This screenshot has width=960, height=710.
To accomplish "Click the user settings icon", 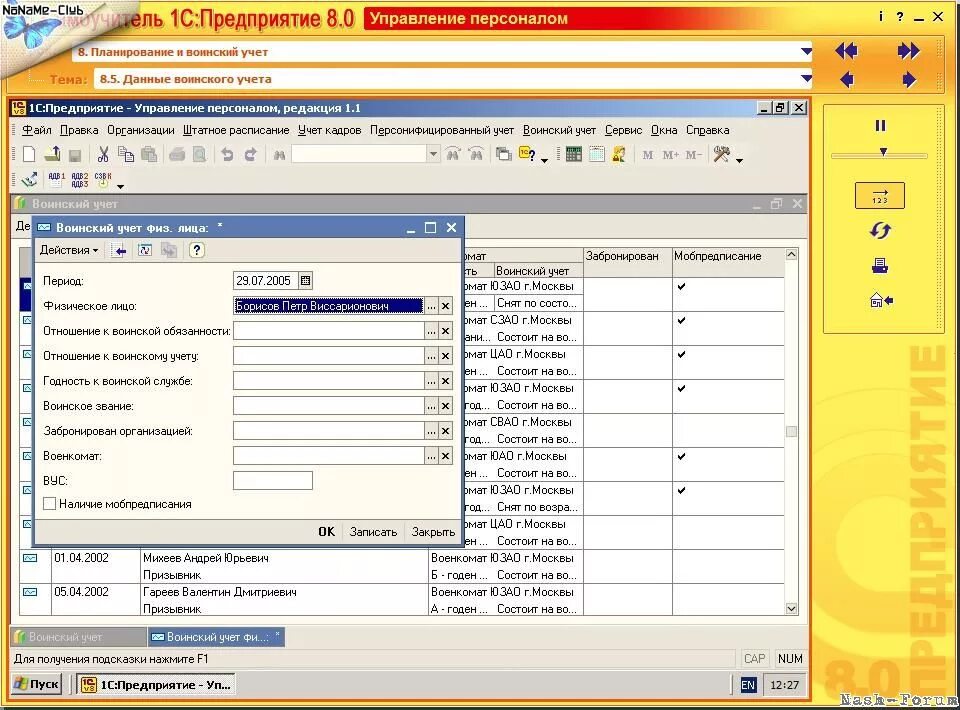I will [x=619, y=154].
